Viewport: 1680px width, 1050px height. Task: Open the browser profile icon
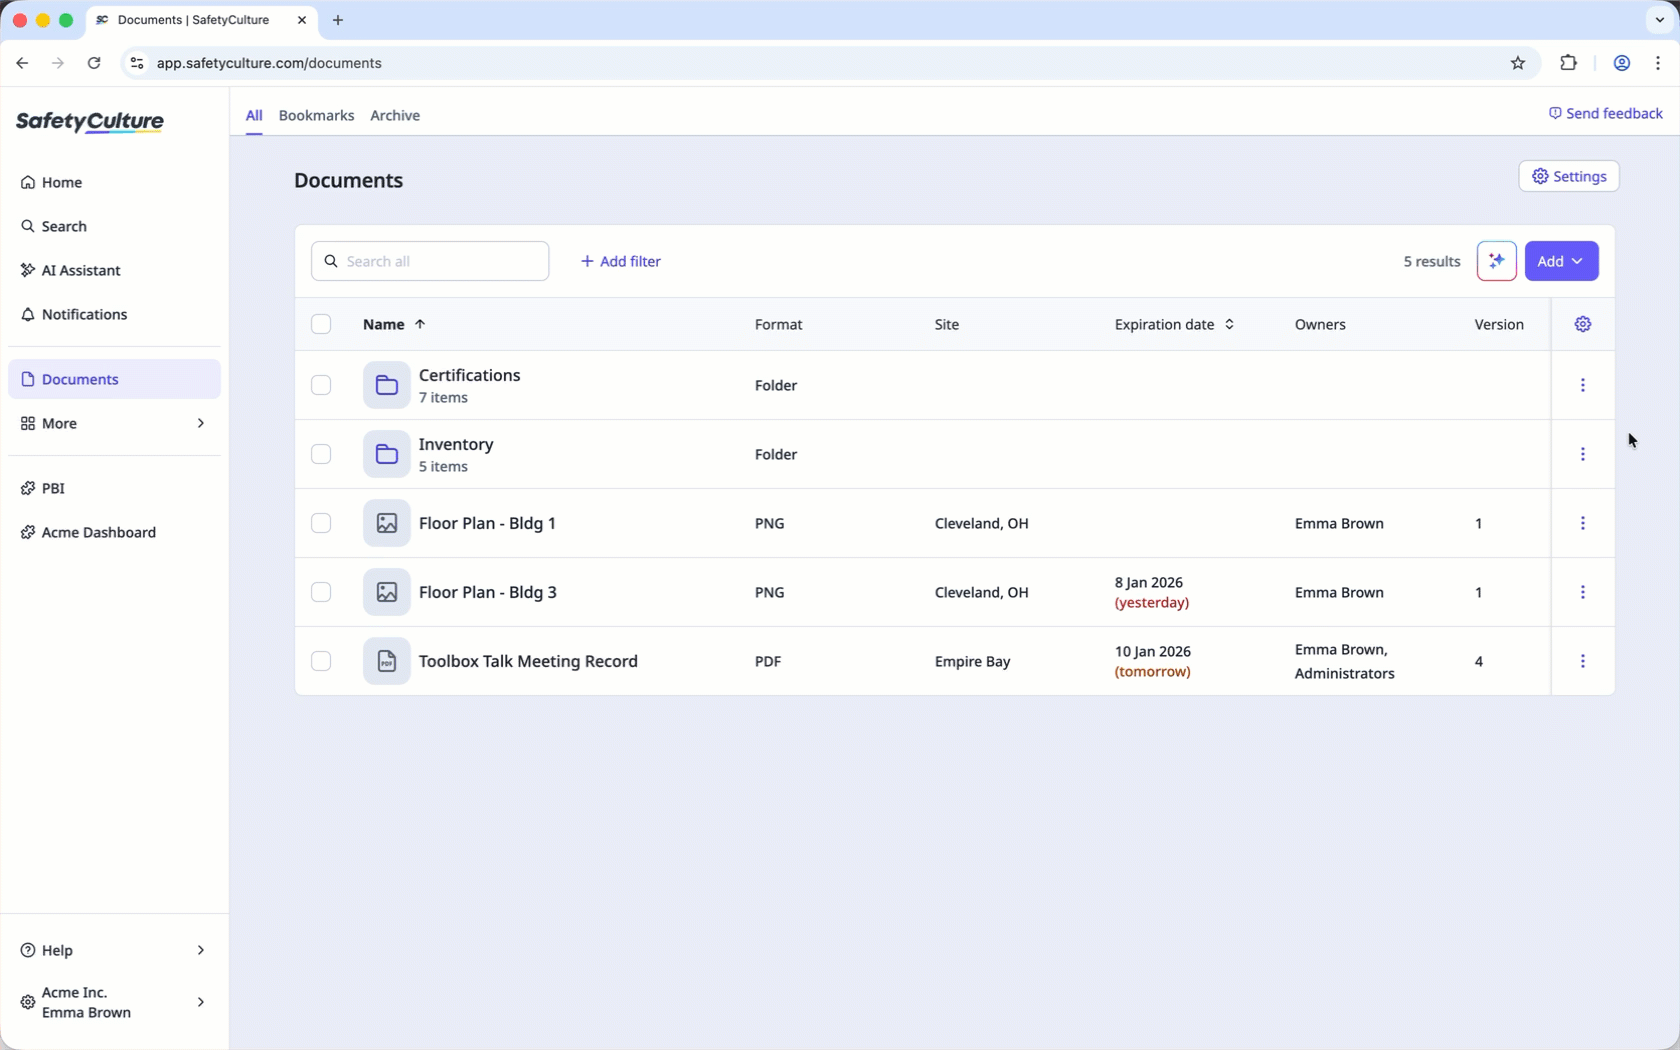click(1621, 63)
